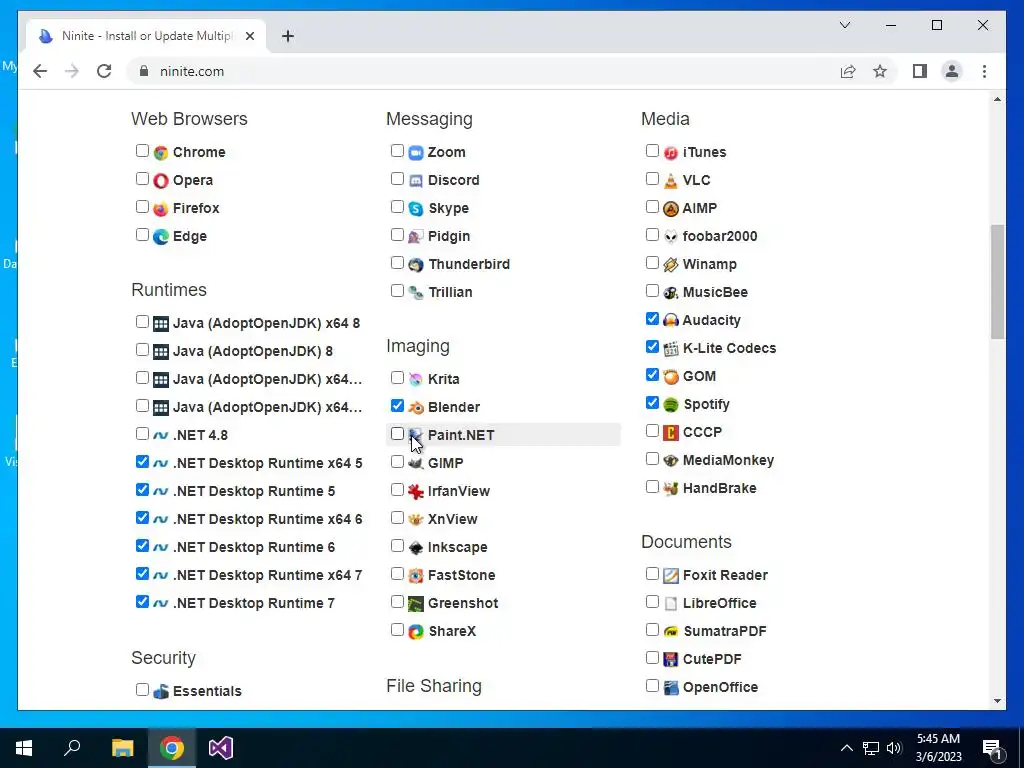Screen dimensions: 1024x768
Task: Open the notification center in taskbar
Action: coord(992,748)
